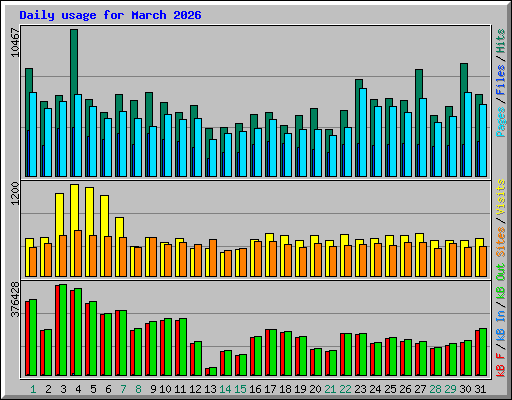Screen dimensions: 512x400
Task: Click the green kB Out bar for day 31
Action: click(x=483, y=352)
